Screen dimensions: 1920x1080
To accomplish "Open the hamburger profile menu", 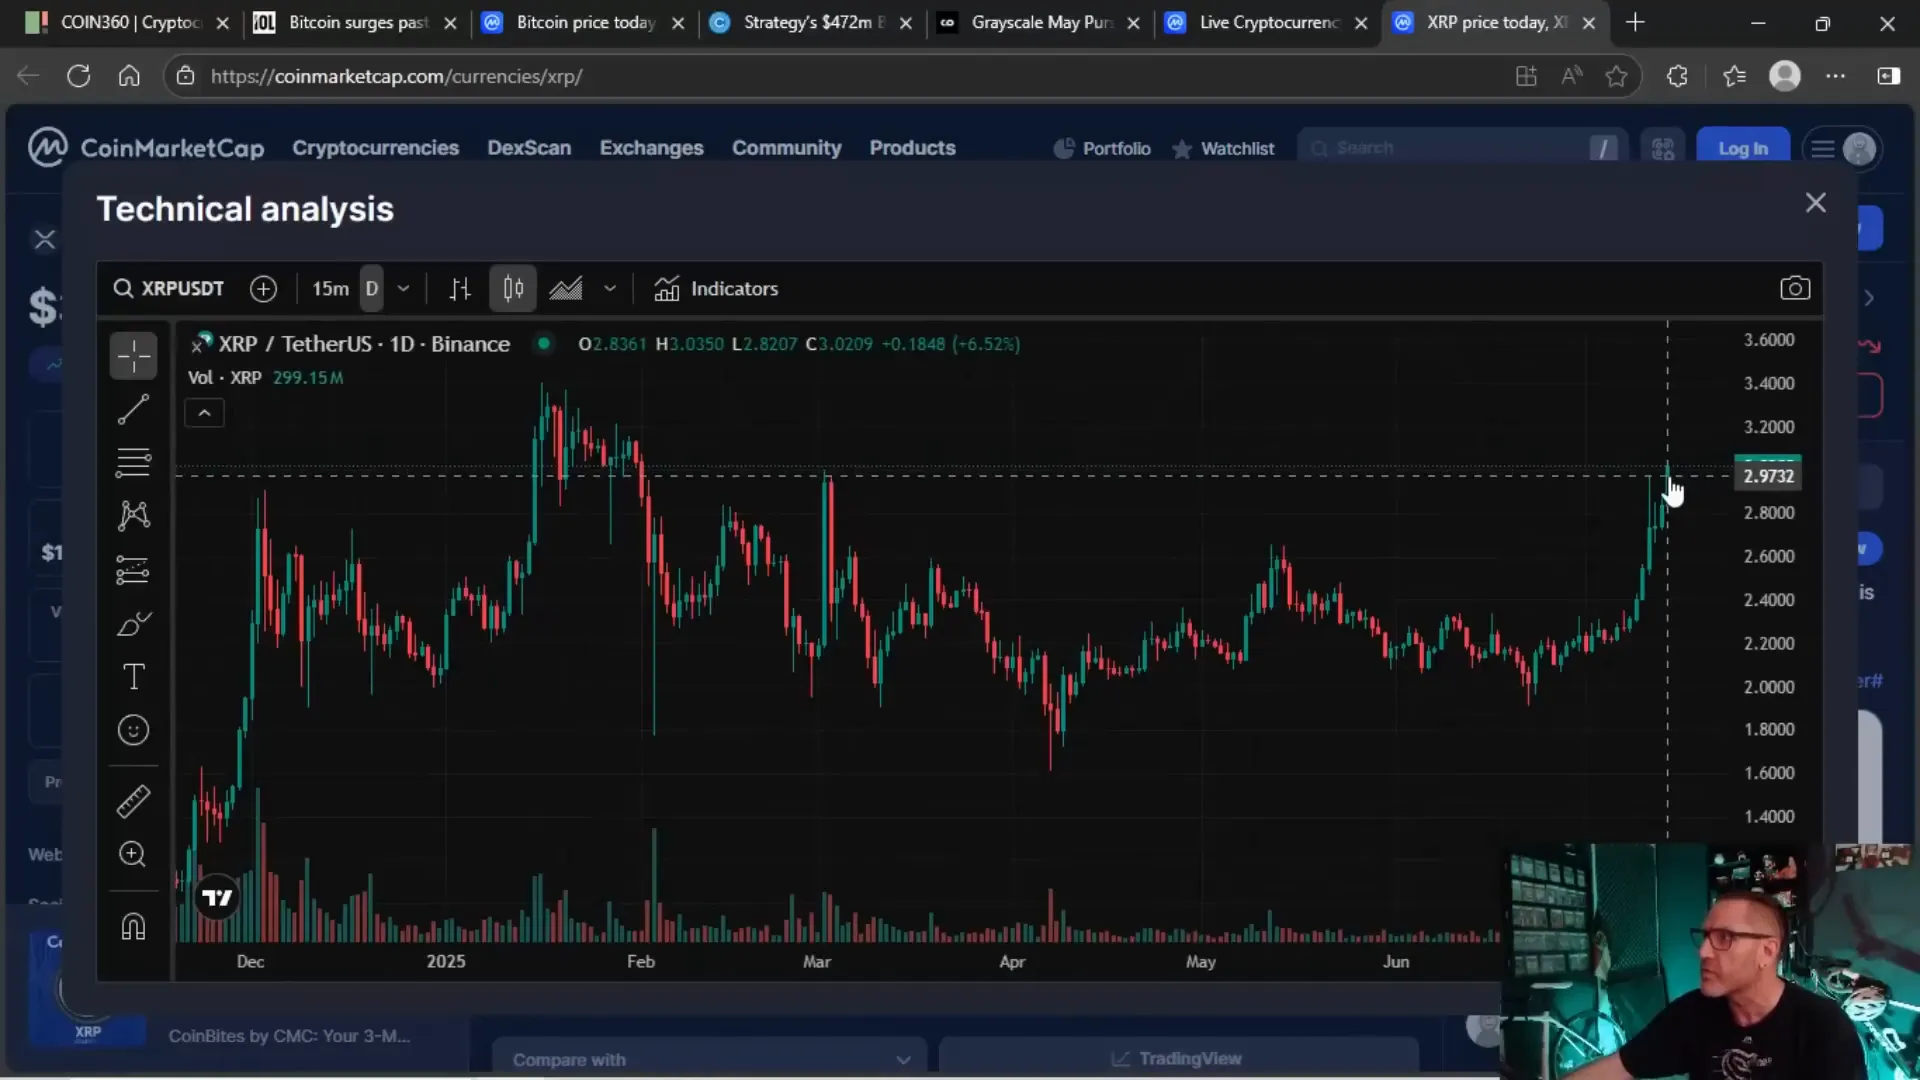I will click(1842, 149).
